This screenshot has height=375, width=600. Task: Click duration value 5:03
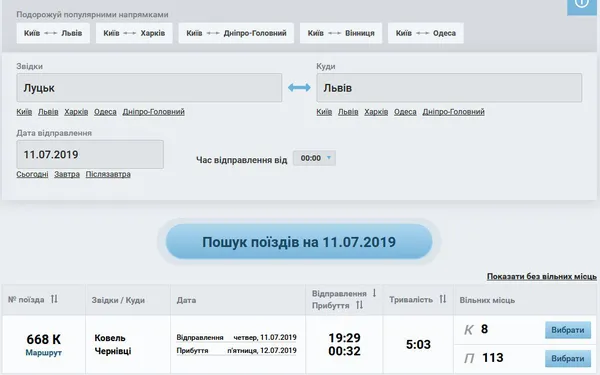[418, 344]
